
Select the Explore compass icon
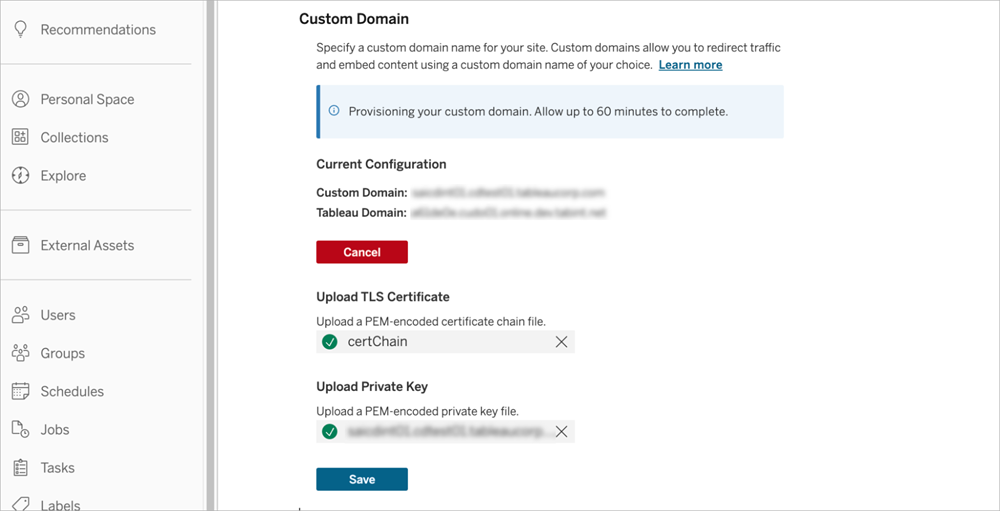pyautogui.click(x=20, y=176)
